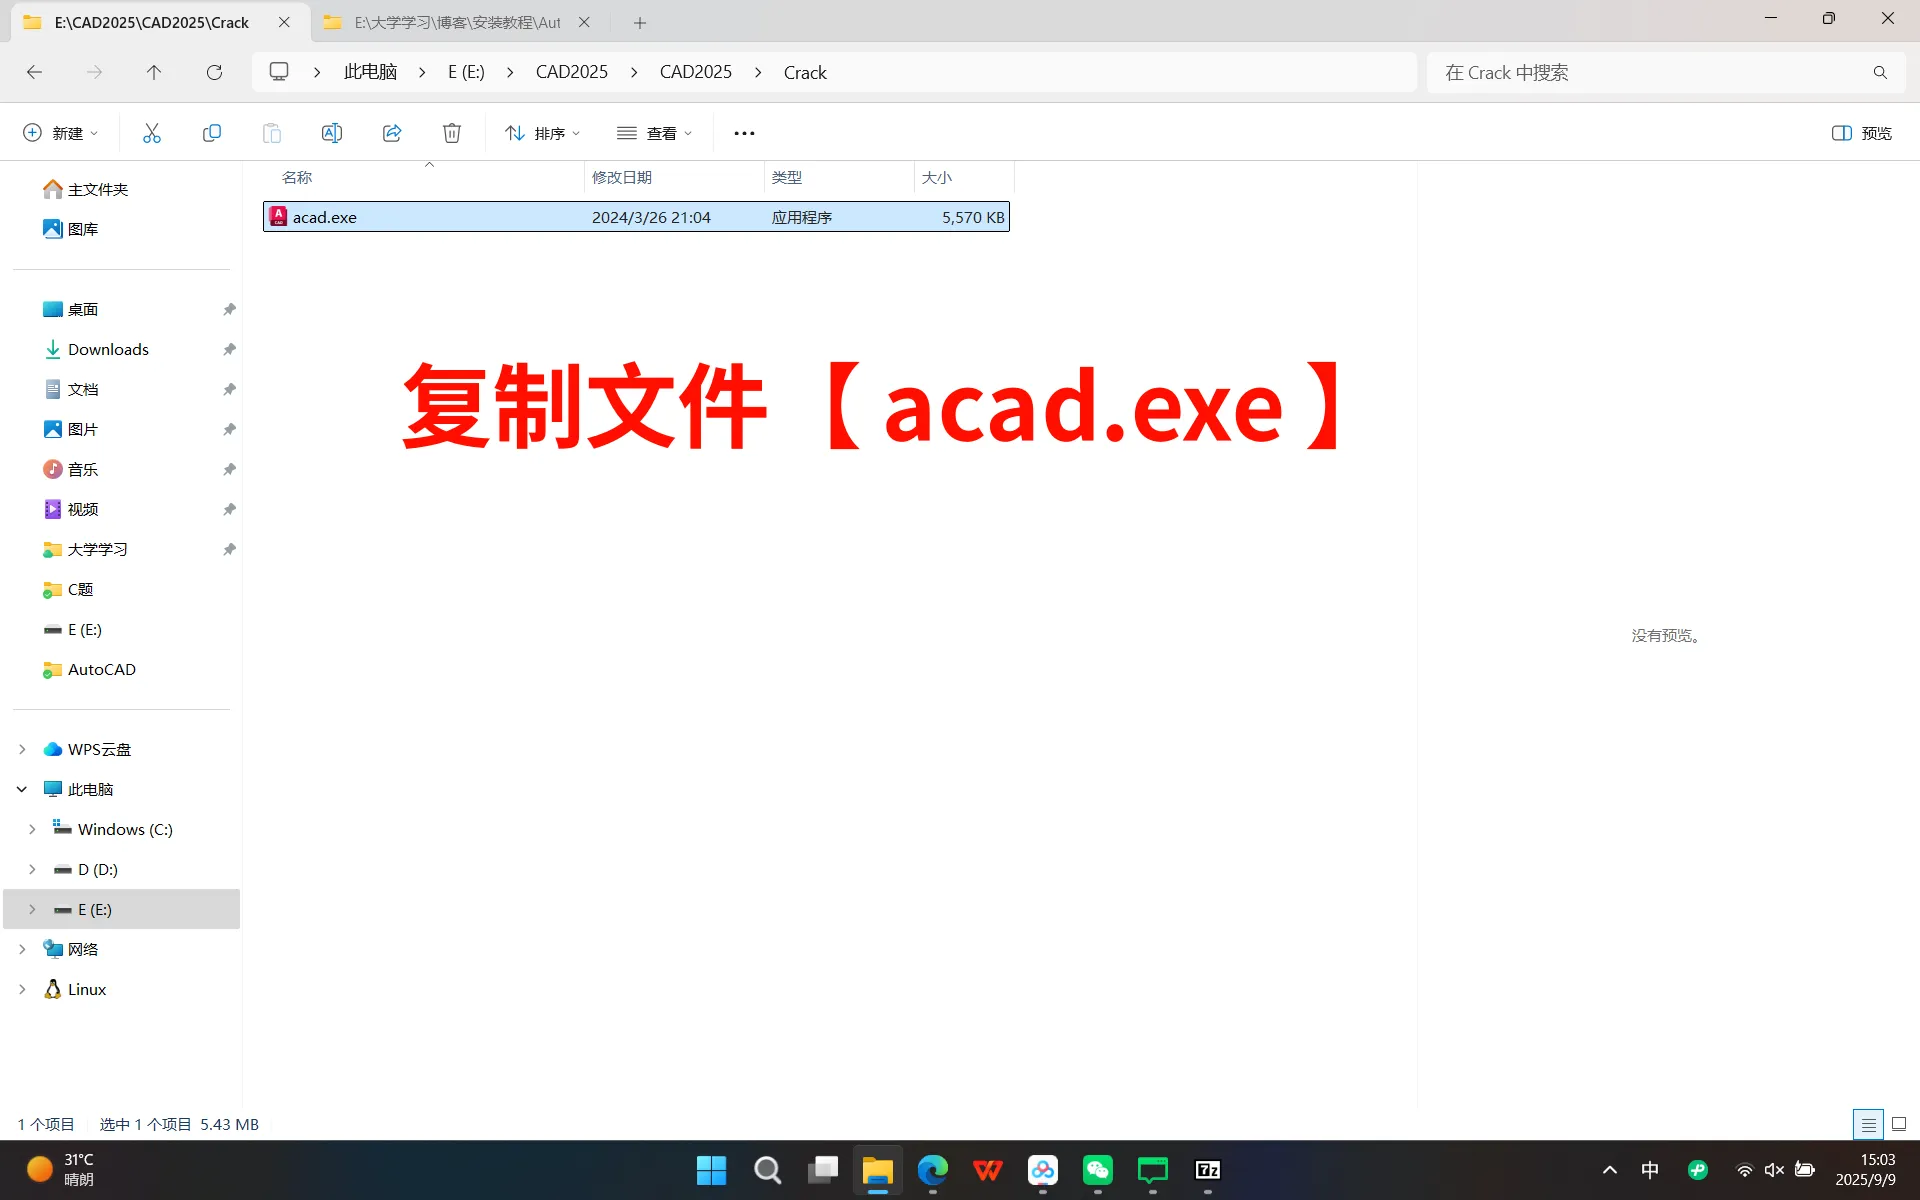Image resolution: width=1920 pixels, height=1200 pixels.
Task: Go back using the back arrow
Action: (34, 71)
